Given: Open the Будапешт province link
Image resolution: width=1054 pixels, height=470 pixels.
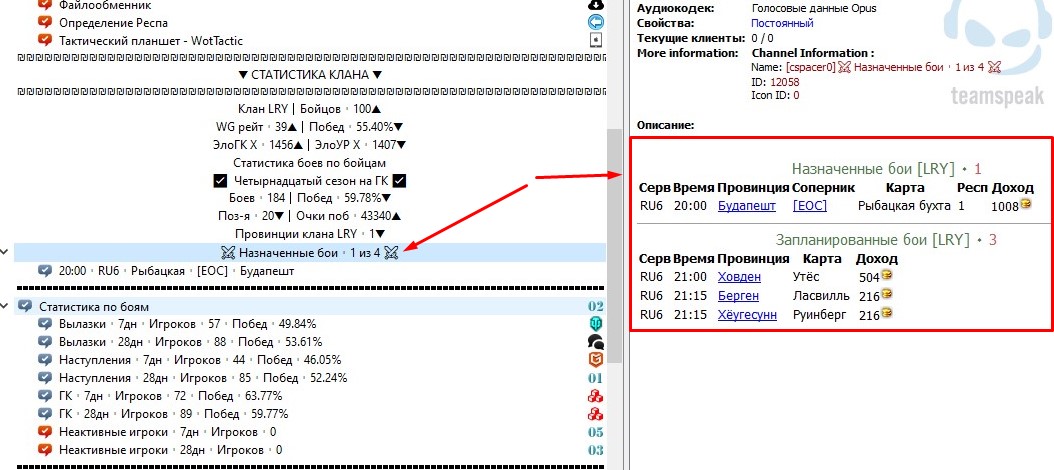Looking at the screenshot, I should click(739, 206).
